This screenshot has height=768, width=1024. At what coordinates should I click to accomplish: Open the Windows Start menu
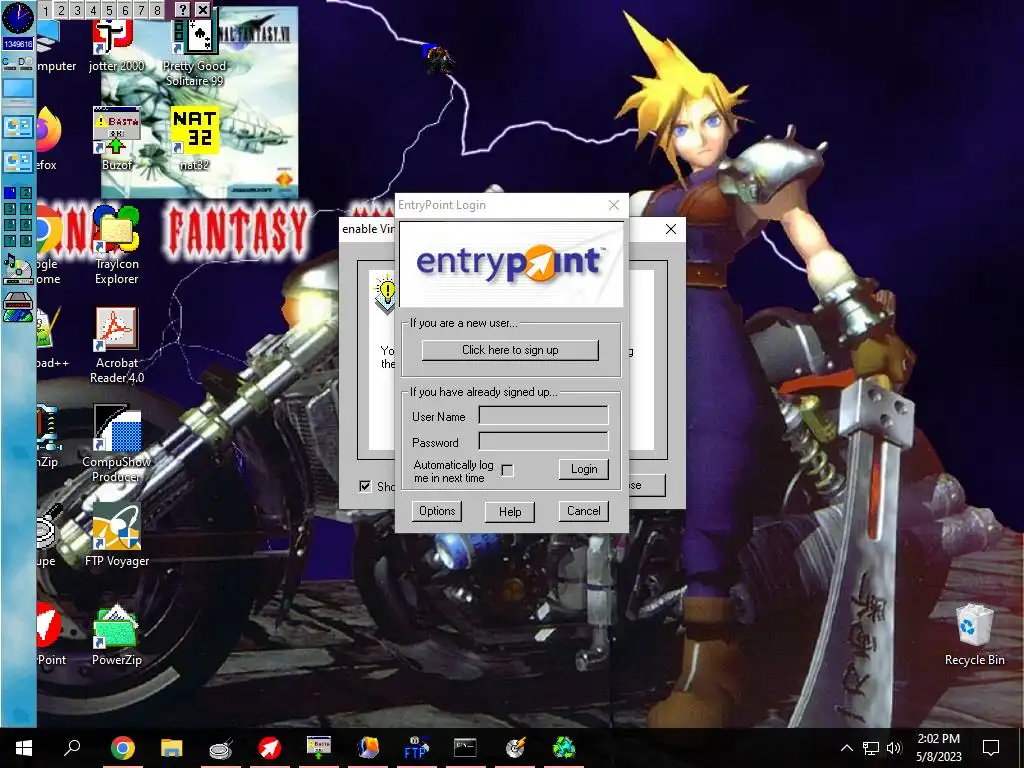pyautogui.click(x=24, y=748)
